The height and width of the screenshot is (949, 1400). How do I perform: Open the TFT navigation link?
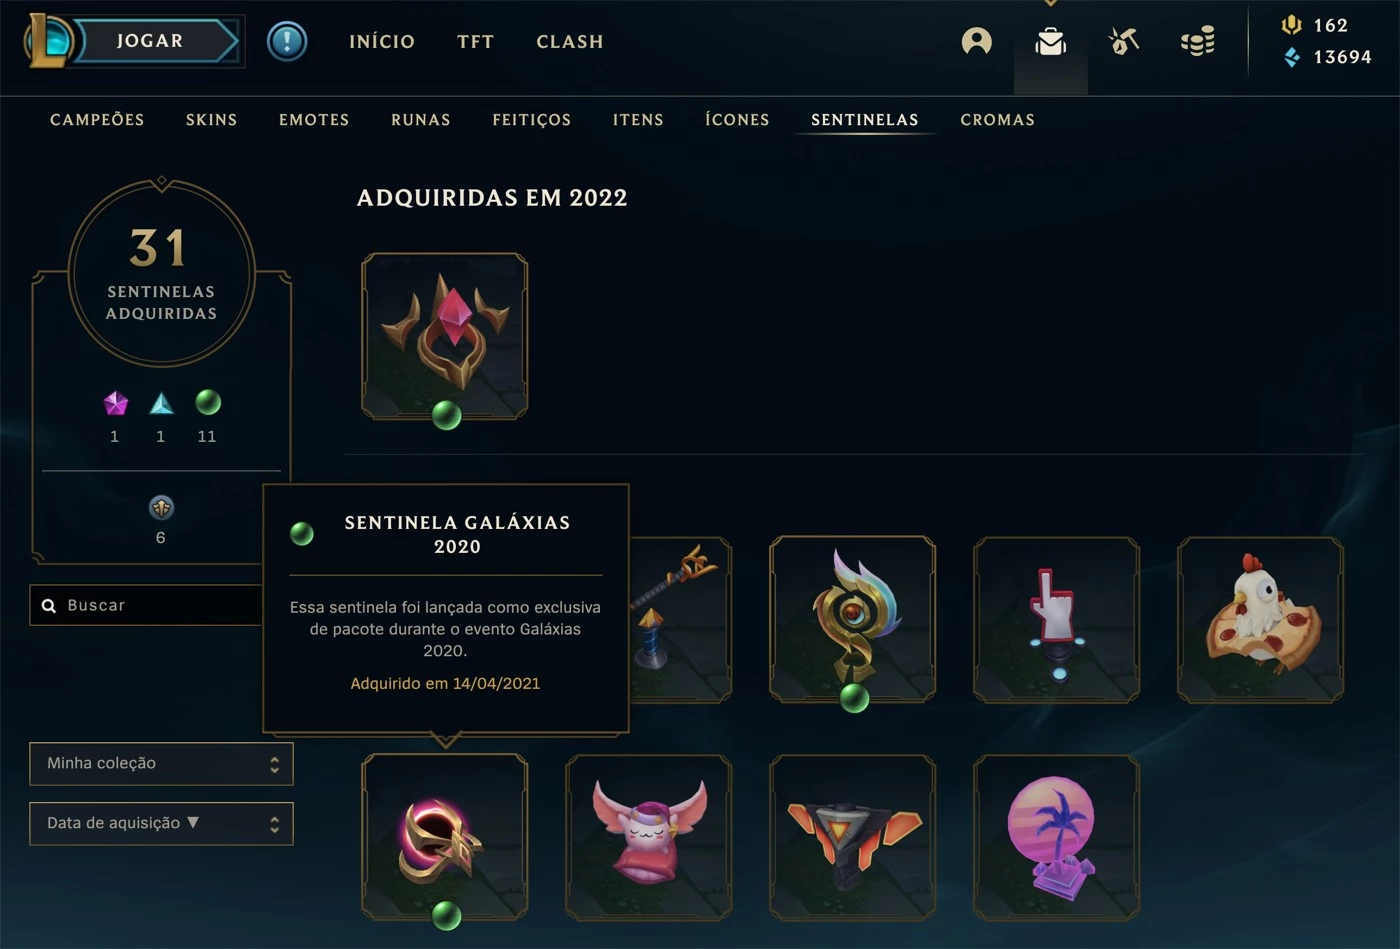pos(476,42)
